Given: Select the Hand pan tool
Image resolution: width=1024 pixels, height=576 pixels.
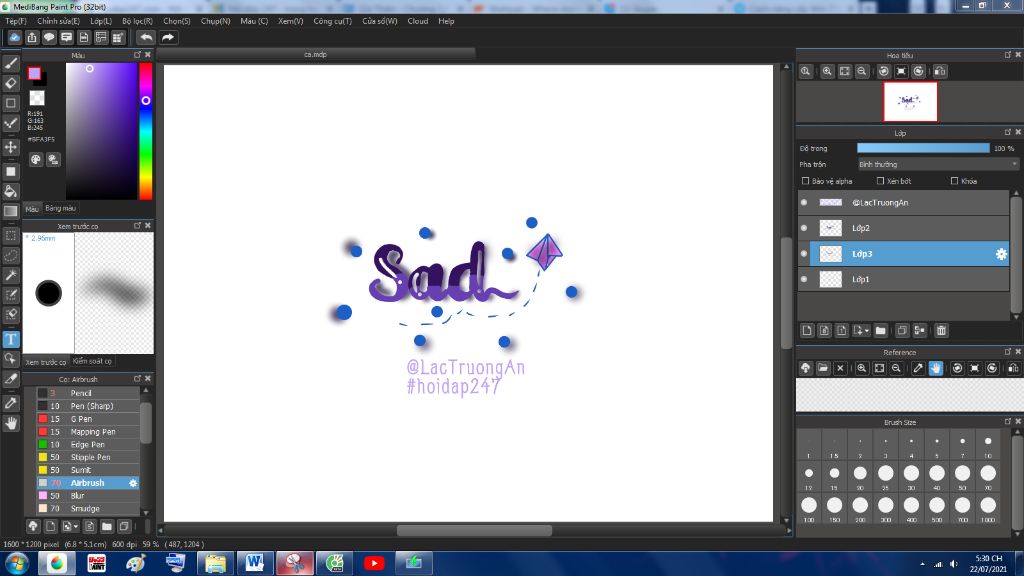Looking at the screenshot, I should 11,423.
